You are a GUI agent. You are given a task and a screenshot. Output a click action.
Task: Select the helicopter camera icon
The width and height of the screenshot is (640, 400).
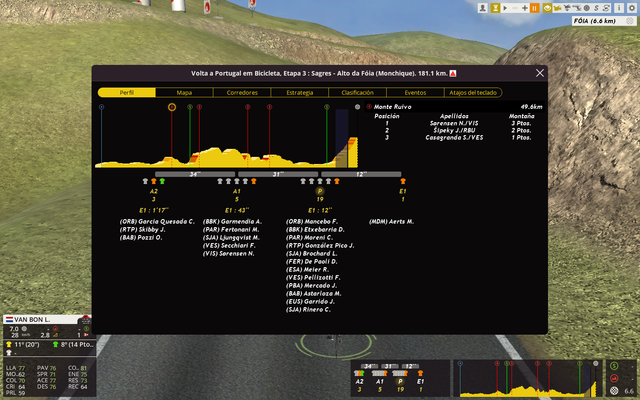point(567,8)
